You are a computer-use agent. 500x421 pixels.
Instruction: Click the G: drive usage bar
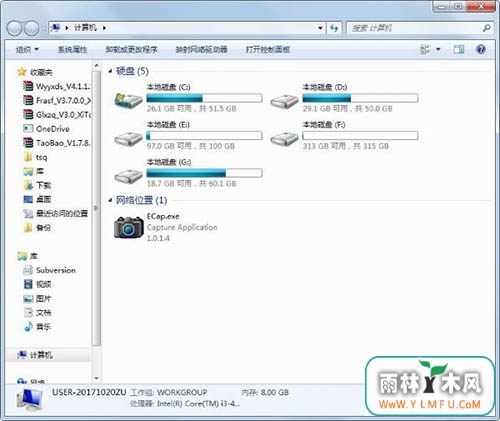[x=204, y=173]
